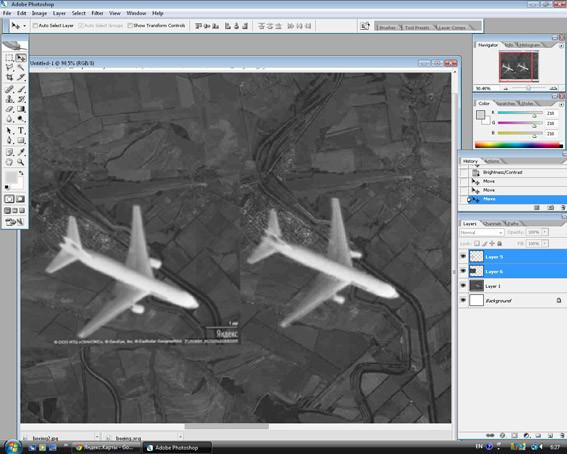
Task: Click the Navigator zoom slider
Action: click(x=529, y=88)
